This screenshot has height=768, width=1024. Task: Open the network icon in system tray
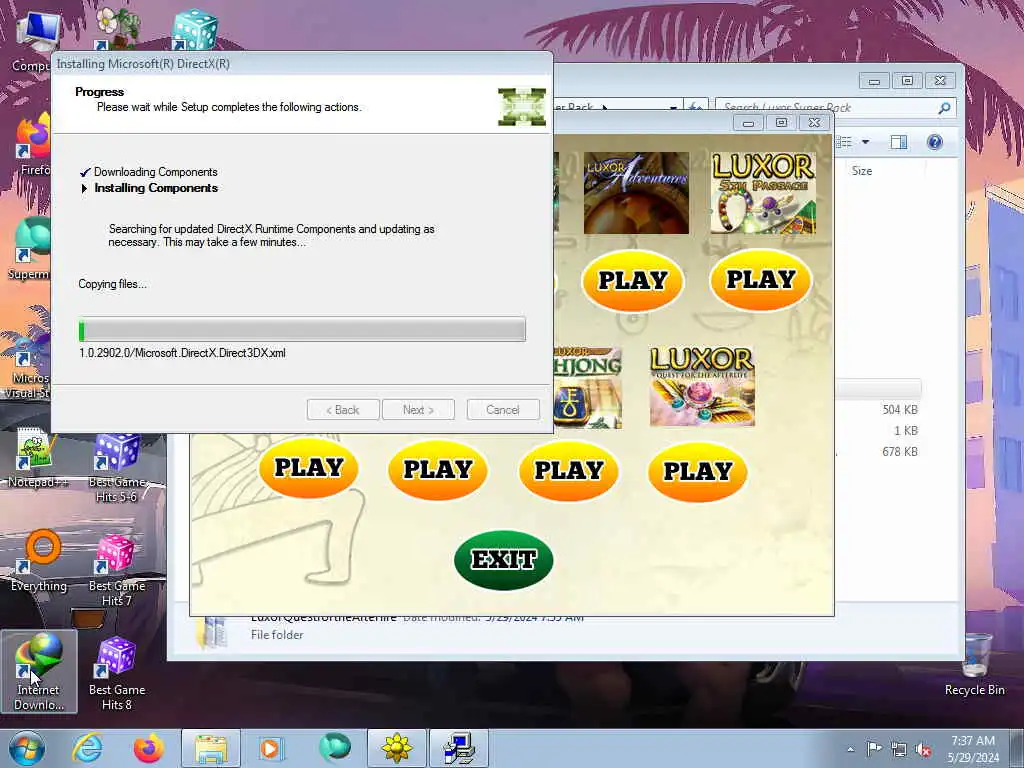tap(899, 749)
